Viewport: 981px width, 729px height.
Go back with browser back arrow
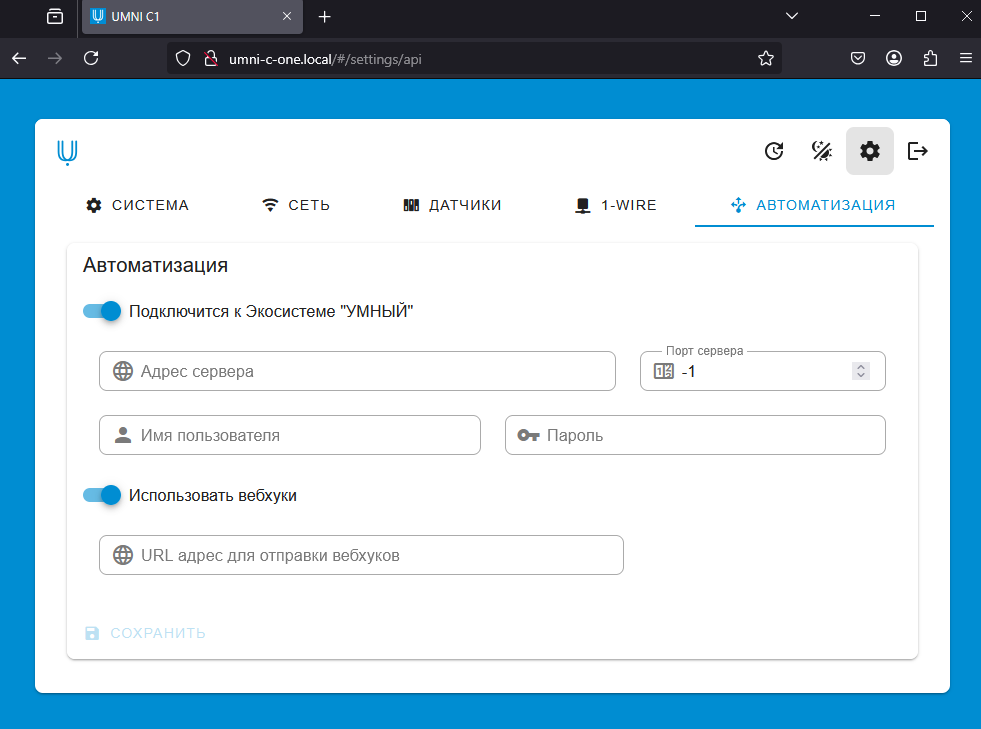pos(19,59)
